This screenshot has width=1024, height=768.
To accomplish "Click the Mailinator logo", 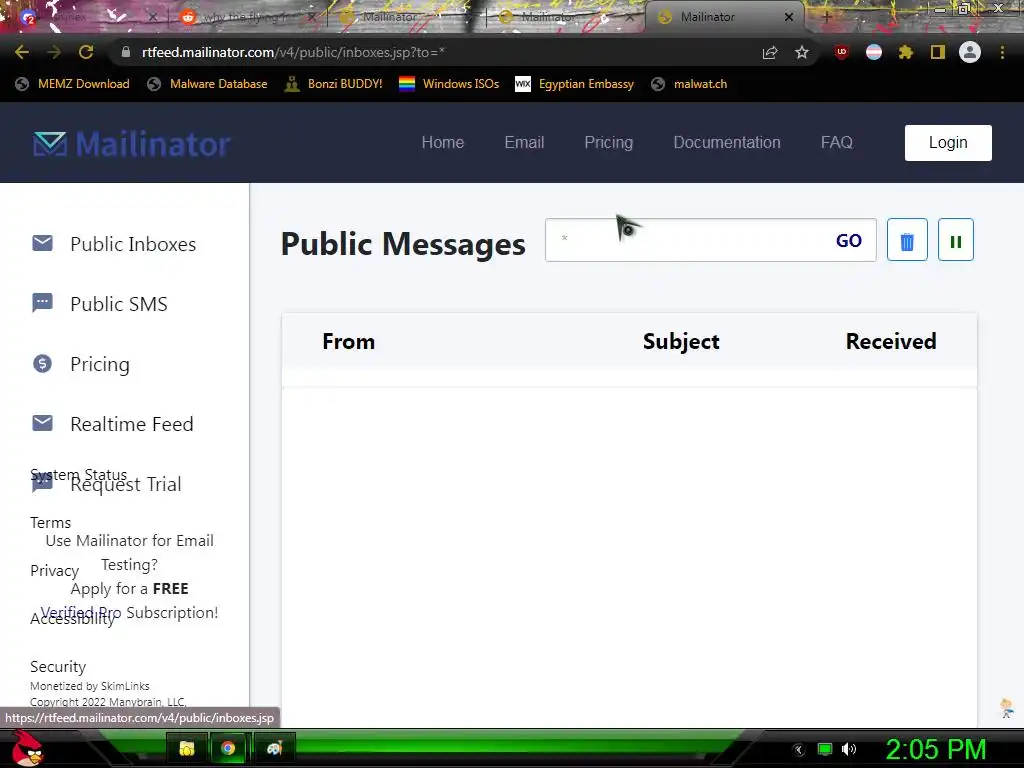I will coord(131,144).
